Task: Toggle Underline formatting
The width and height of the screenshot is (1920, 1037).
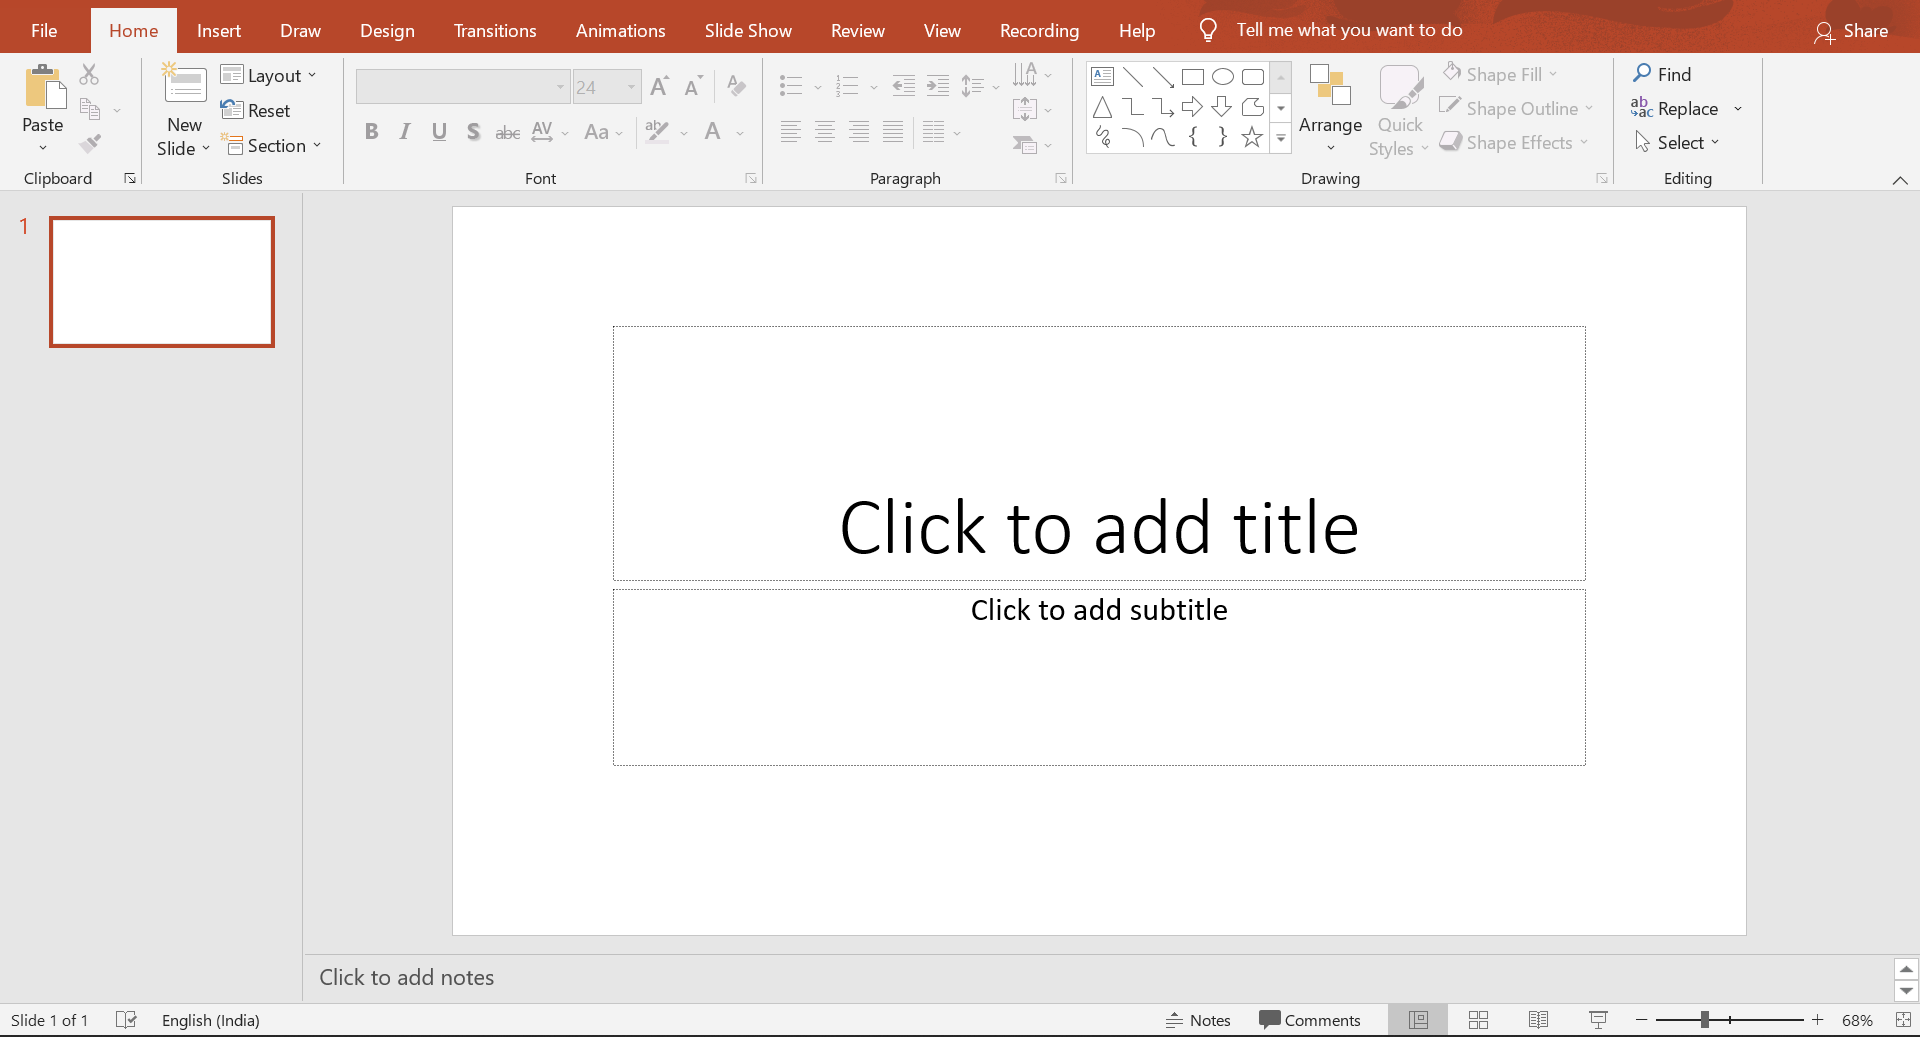Action: point(439,132)
